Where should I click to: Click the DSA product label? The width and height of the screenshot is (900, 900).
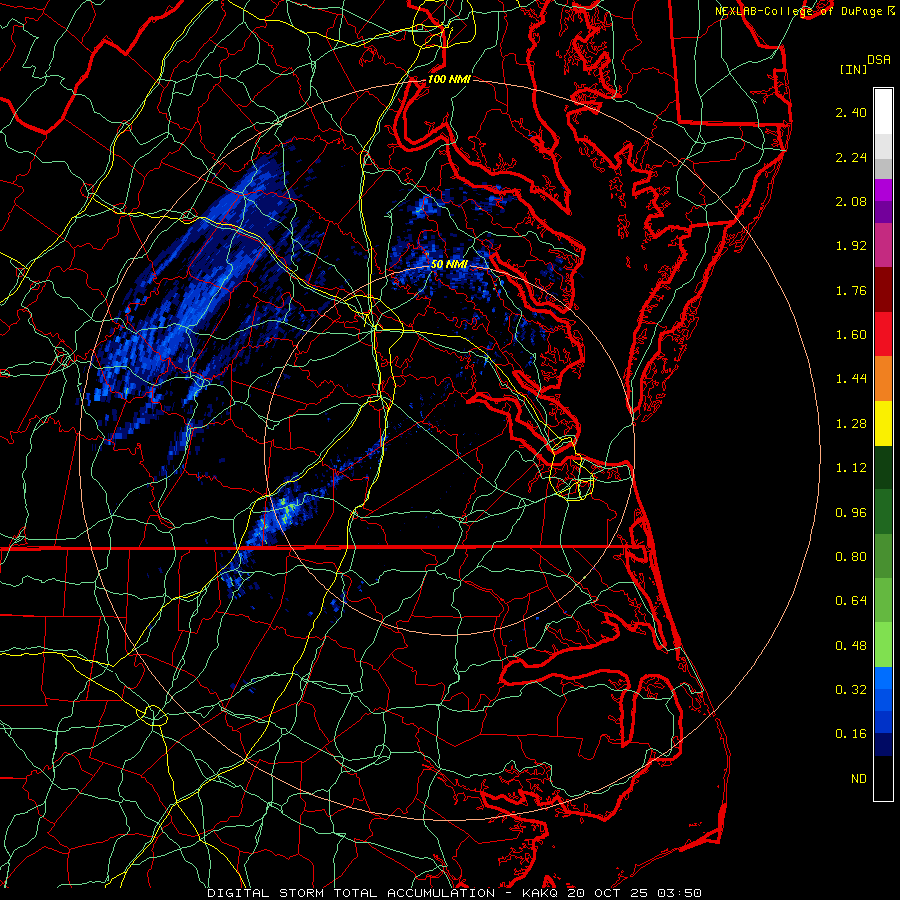(879, 60)
